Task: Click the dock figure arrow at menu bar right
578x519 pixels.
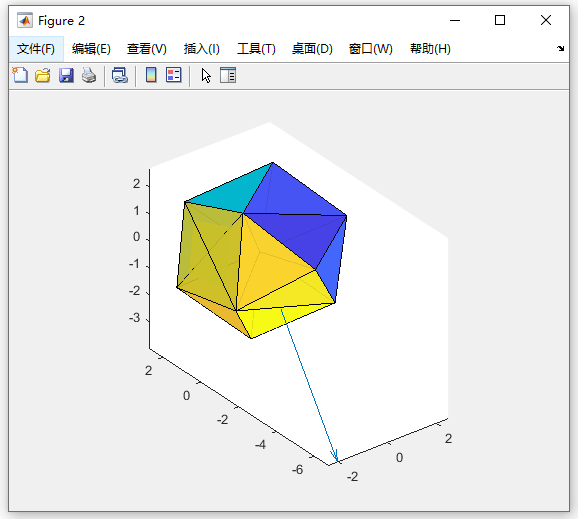Action: (560, 48)
